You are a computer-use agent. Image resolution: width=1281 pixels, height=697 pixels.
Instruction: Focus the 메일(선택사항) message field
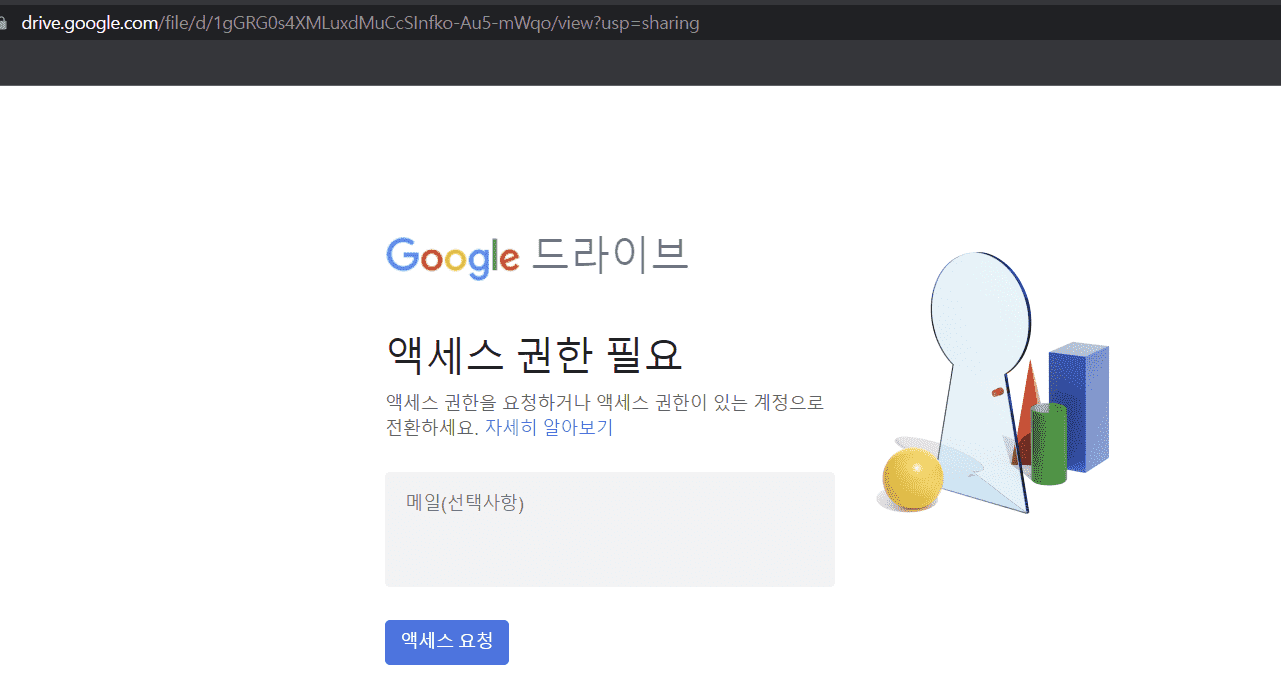(x=610, y=530)
